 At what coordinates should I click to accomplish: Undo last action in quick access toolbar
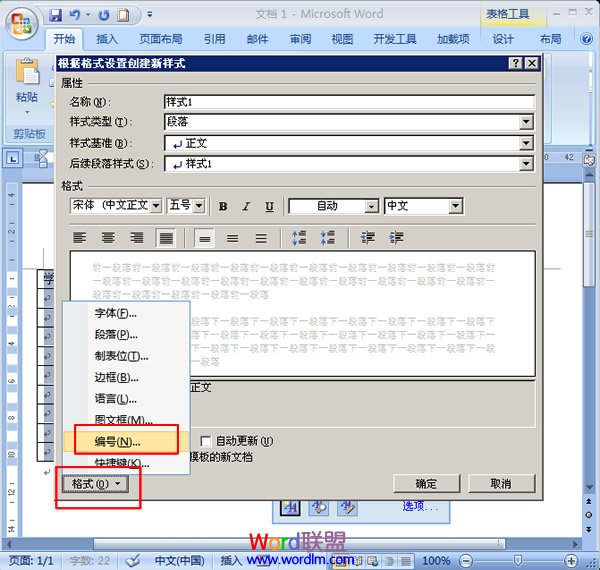click(x=75, y=15)
